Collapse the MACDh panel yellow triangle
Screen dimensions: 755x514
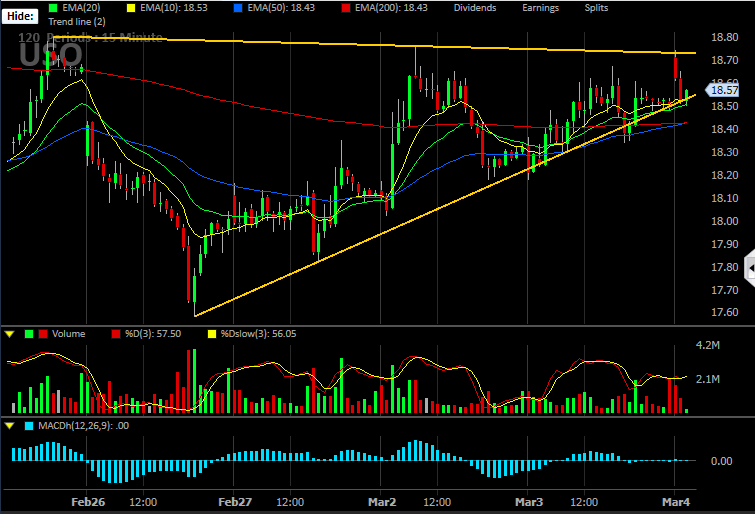pyautogui.click(x=10, y=426)
